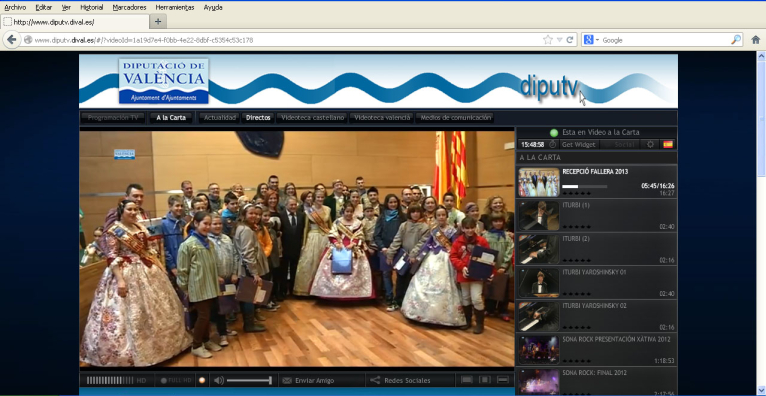Open the Marcadores menu
This screenshot has width=766, height=396.
(129, 7)
